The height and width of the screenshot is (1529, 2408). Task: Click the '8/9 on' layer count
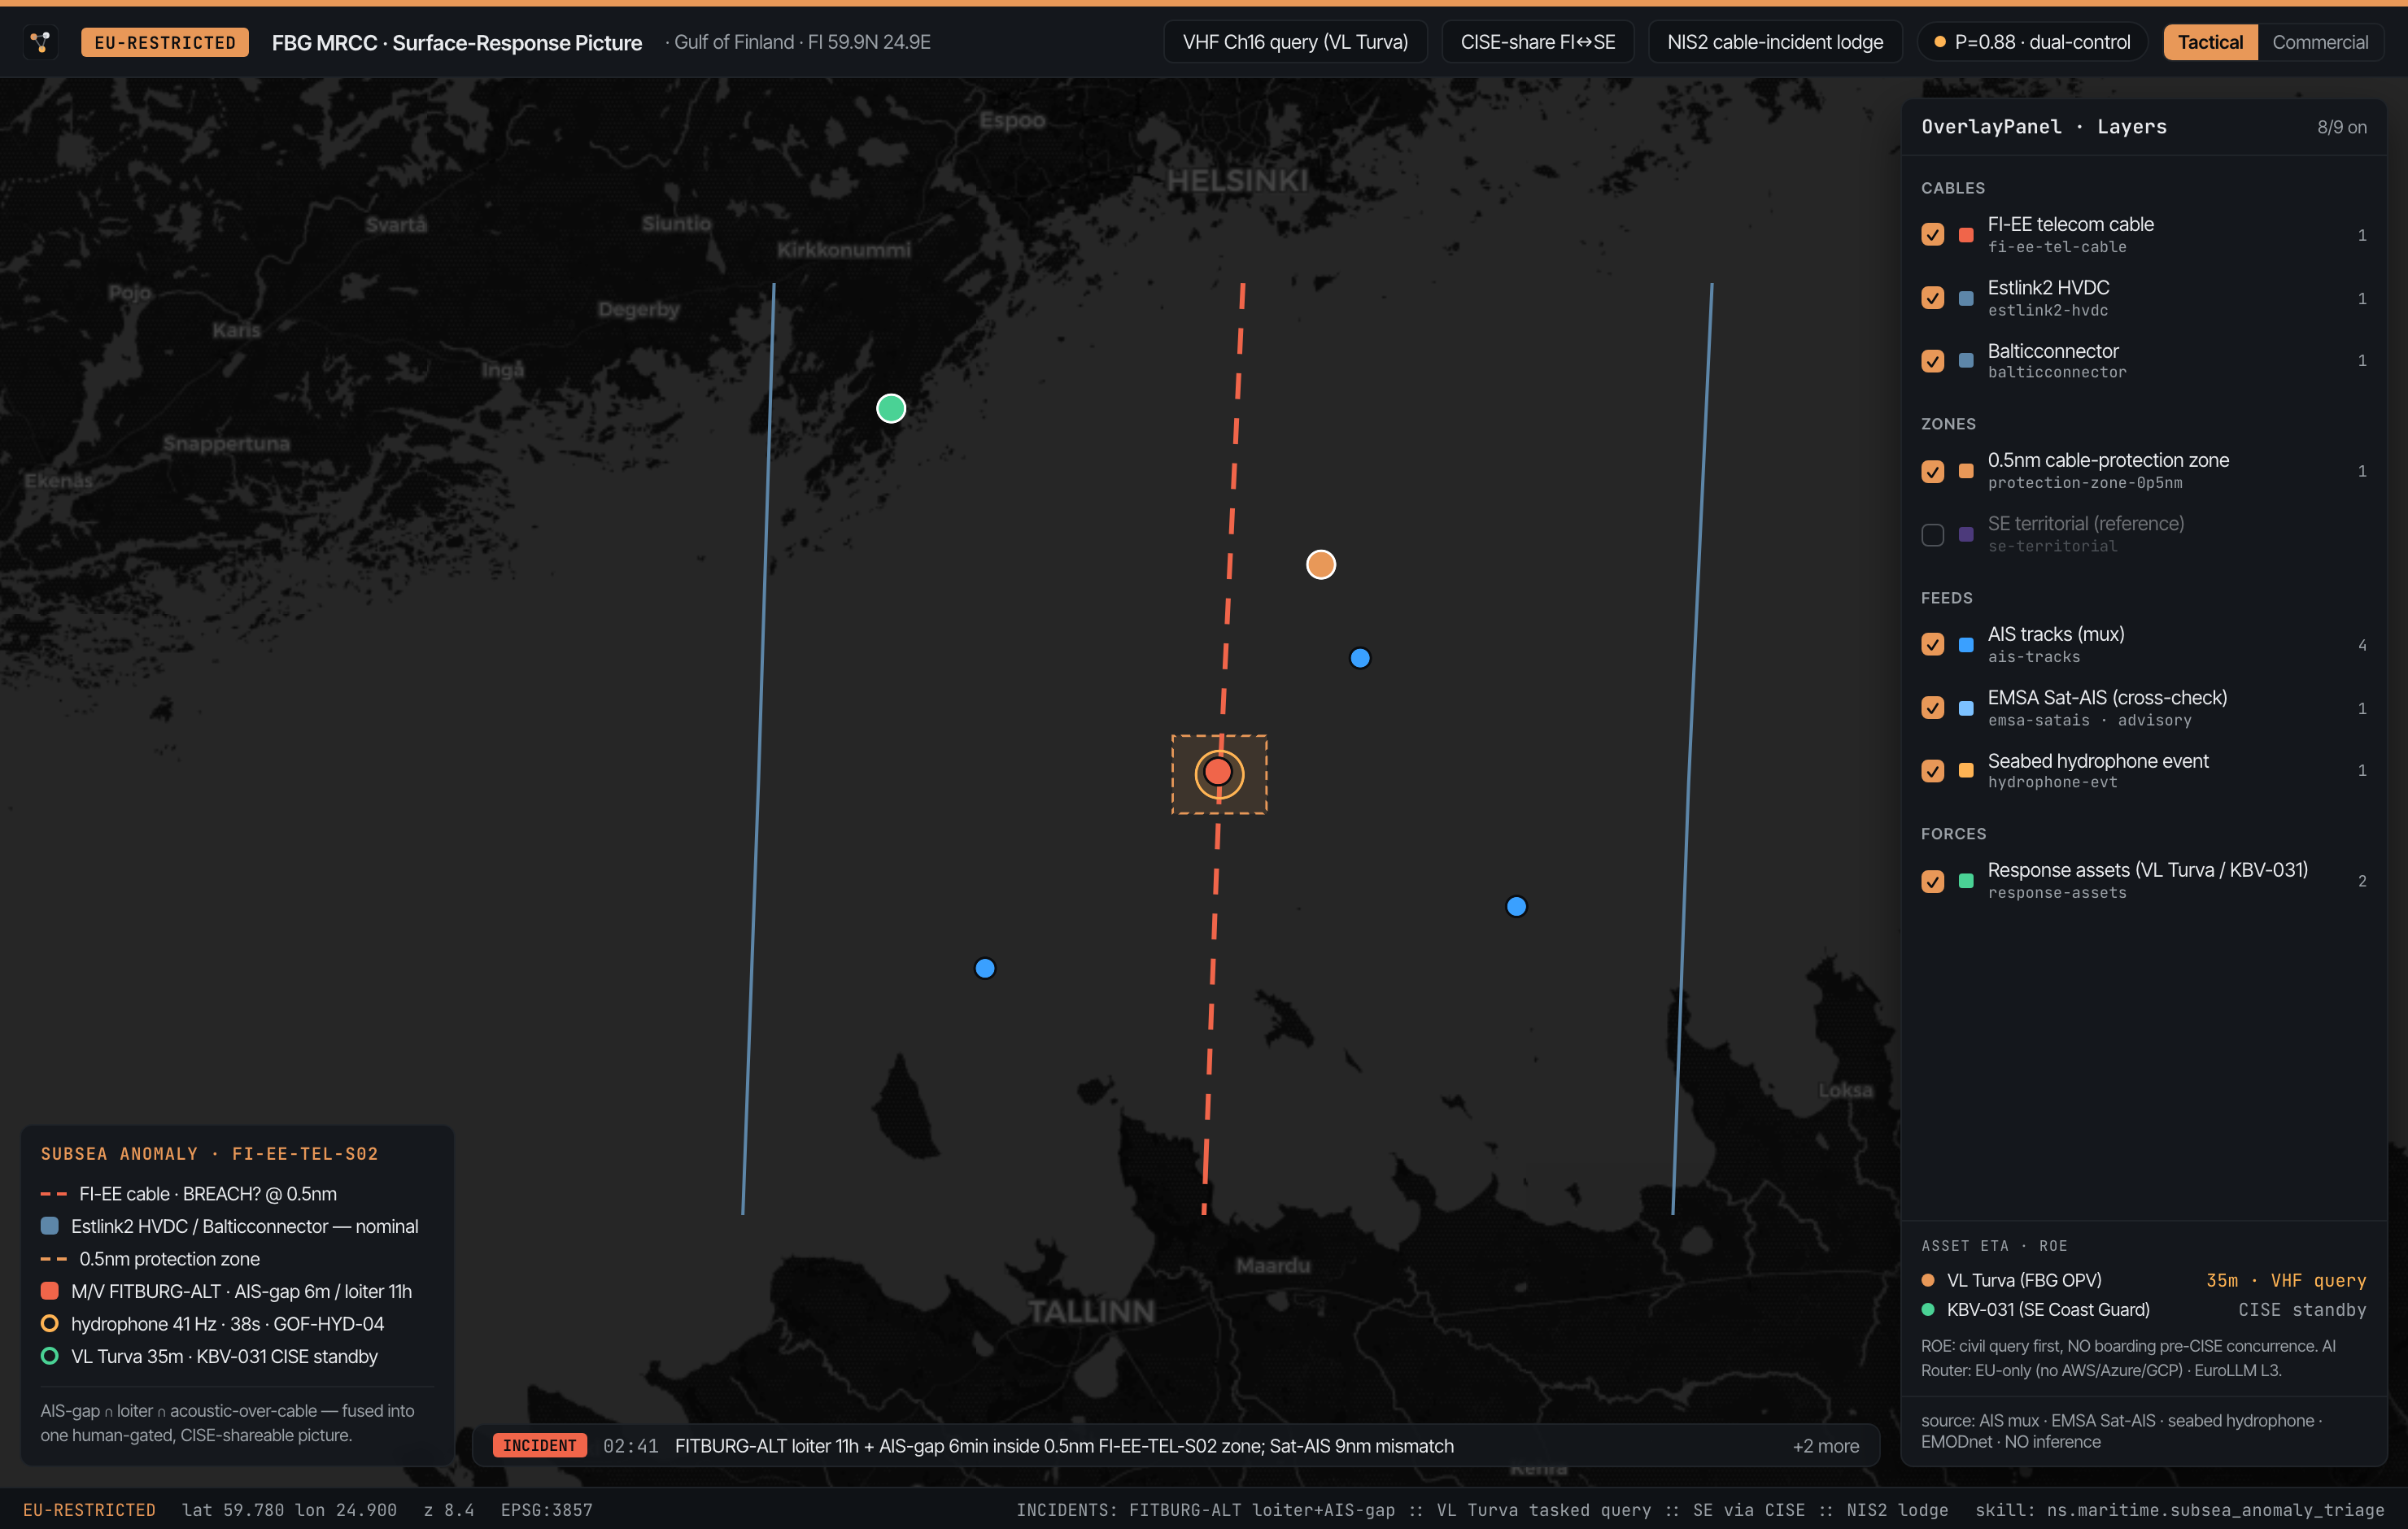coord(2342,127)
